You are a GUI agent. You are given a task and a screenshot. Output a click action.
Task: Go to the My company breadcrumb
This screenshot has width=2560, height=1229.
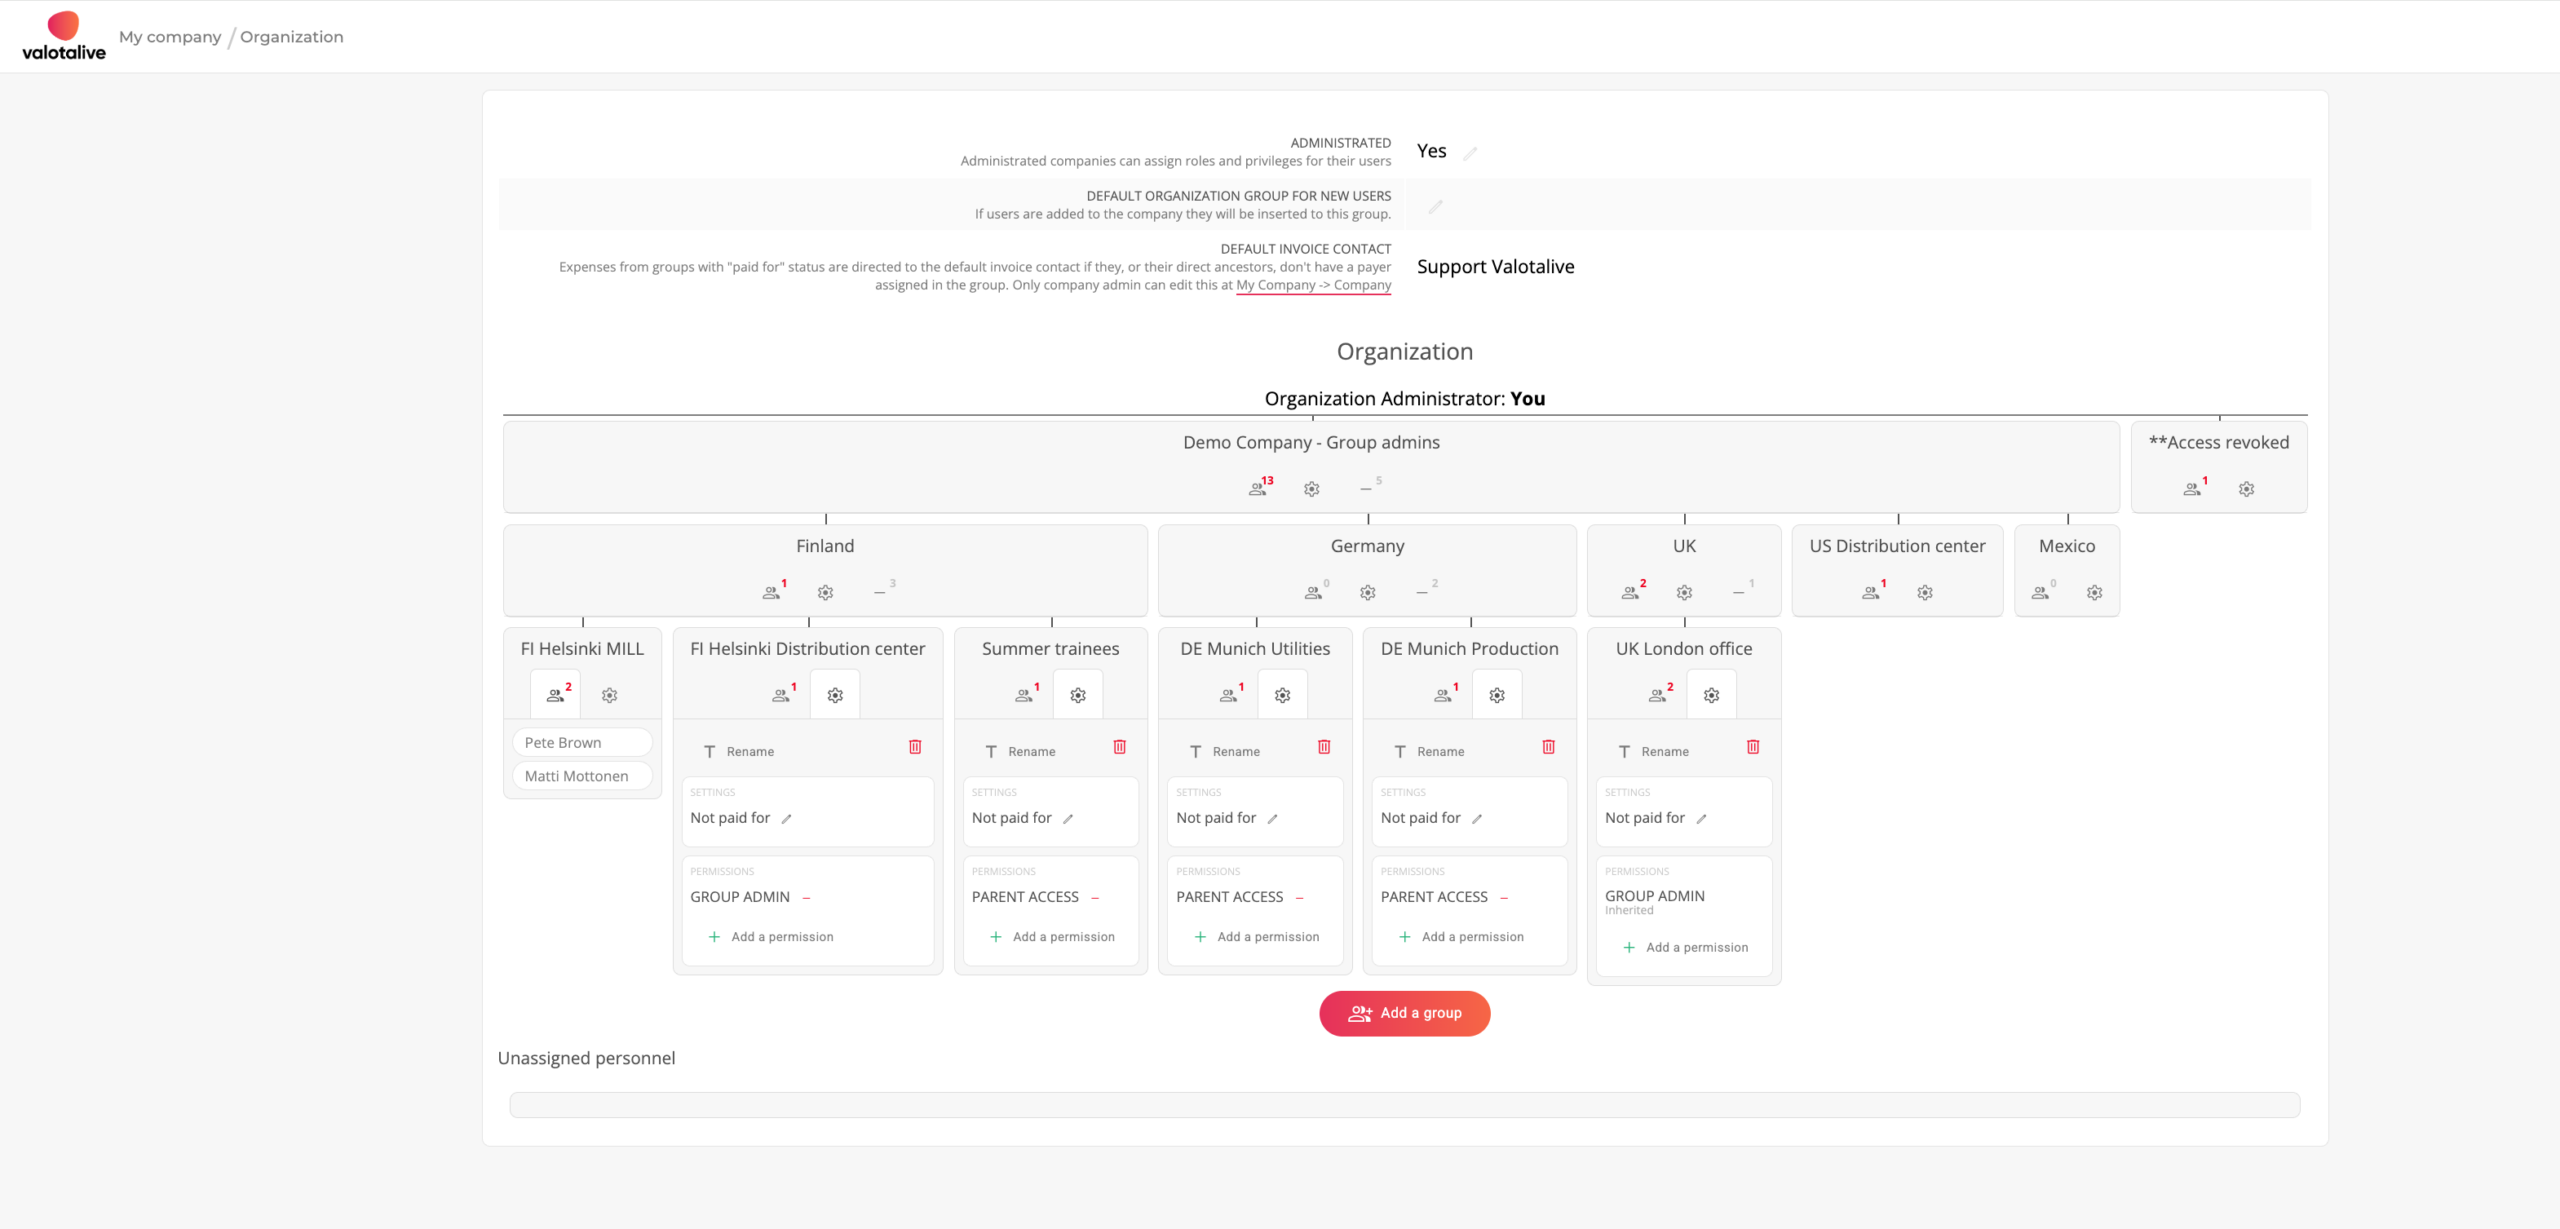tap(170, 37)
